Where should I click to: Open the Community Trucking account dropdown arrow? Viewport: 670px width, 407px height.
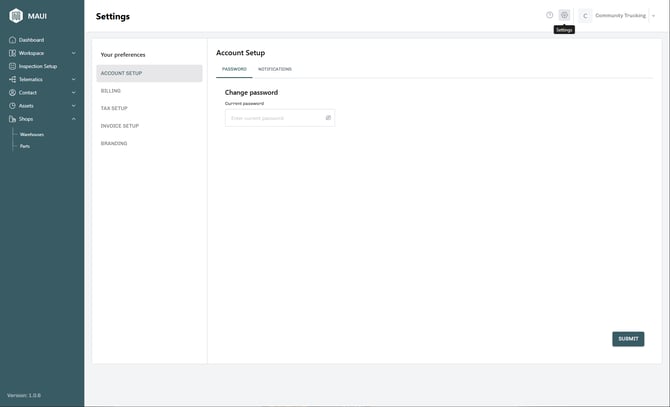click(x=653, y=16)
